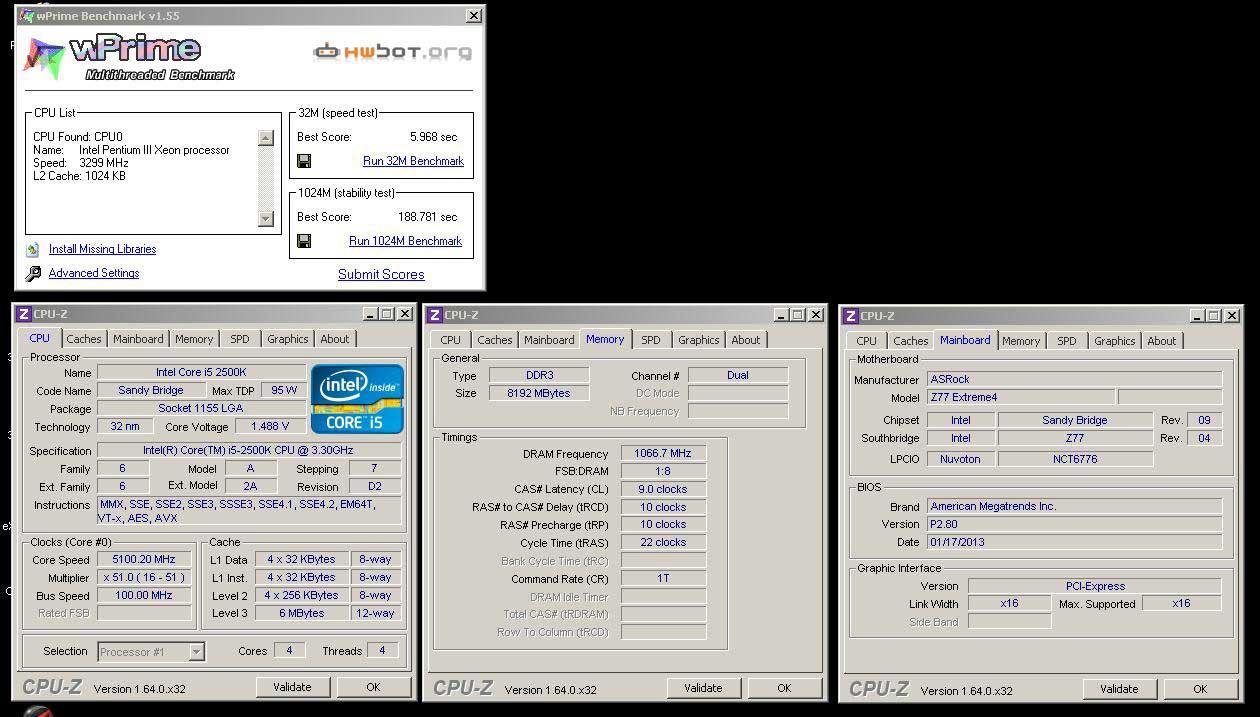The width and height of the screenshot is (1260, 717).
Task: Click the CPU-Z title icon in the Mainboard window
Action: pyautogui.click(x=850, y=316)
